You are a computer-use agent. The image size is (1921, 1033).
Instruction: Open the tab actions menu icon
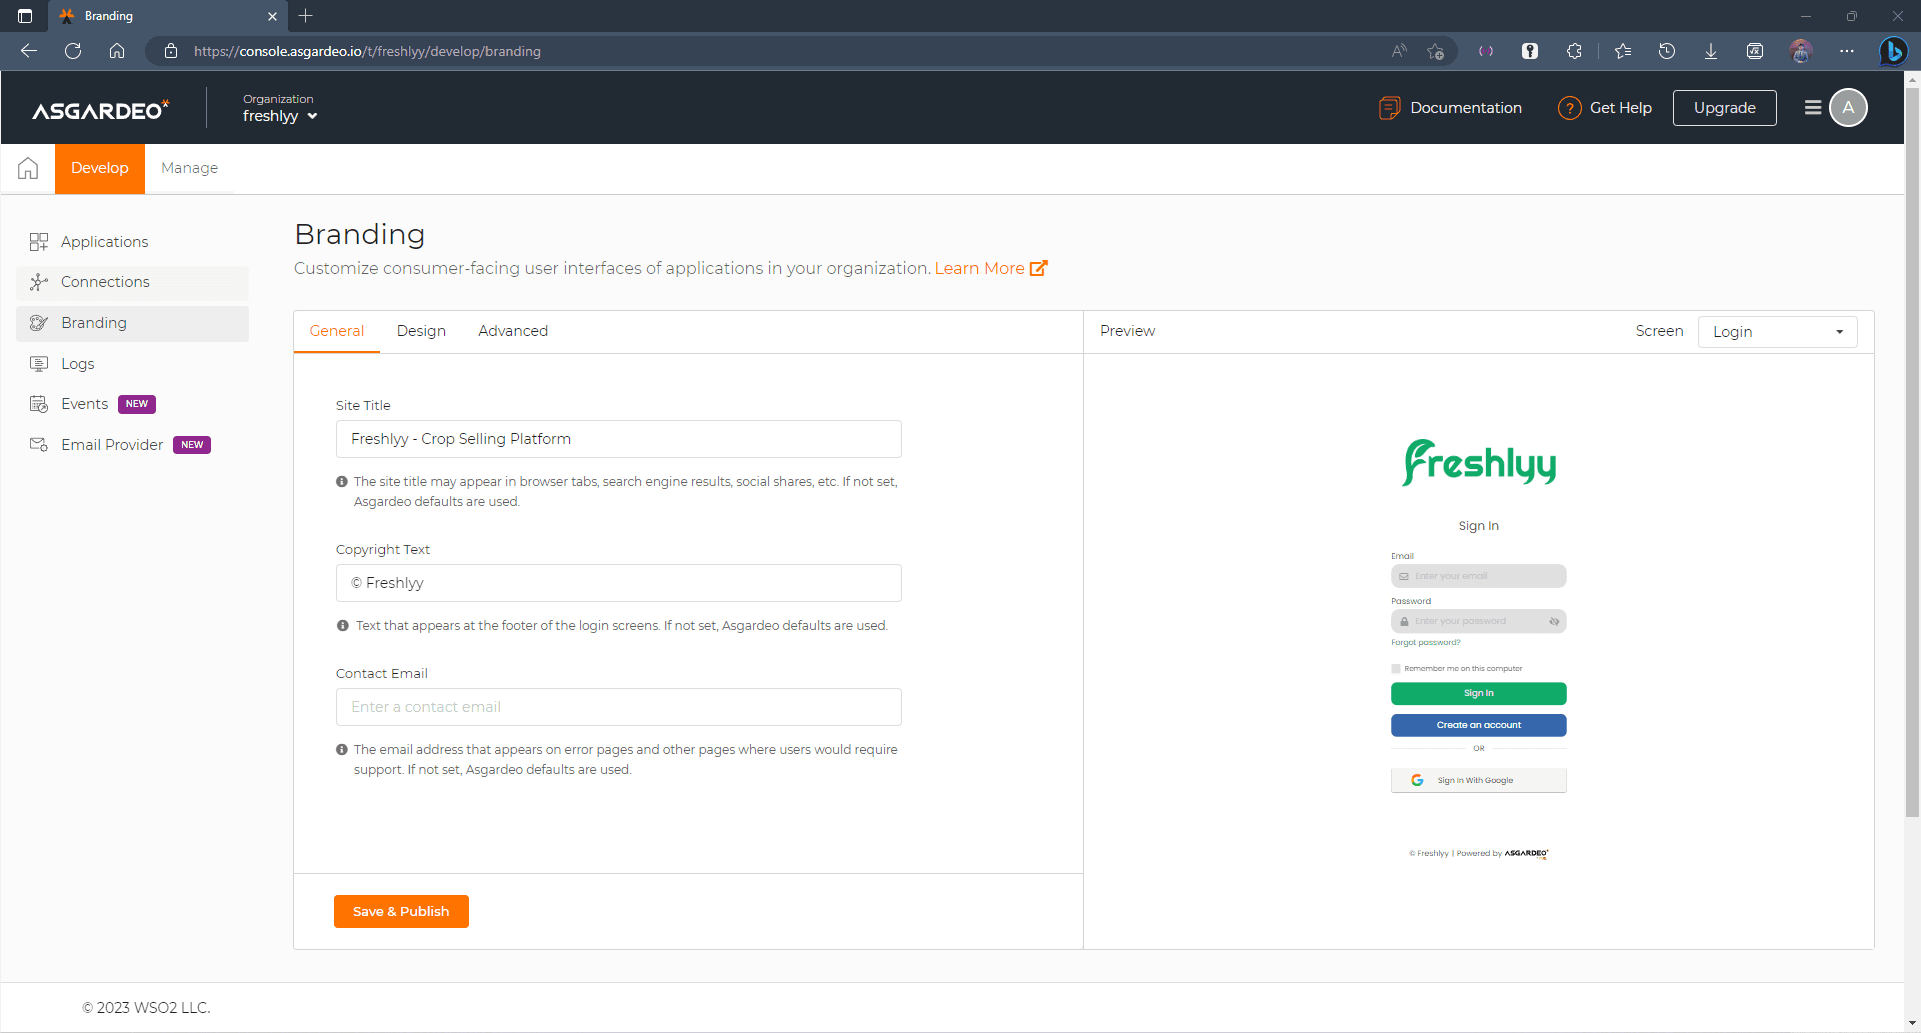coord(25,16)
